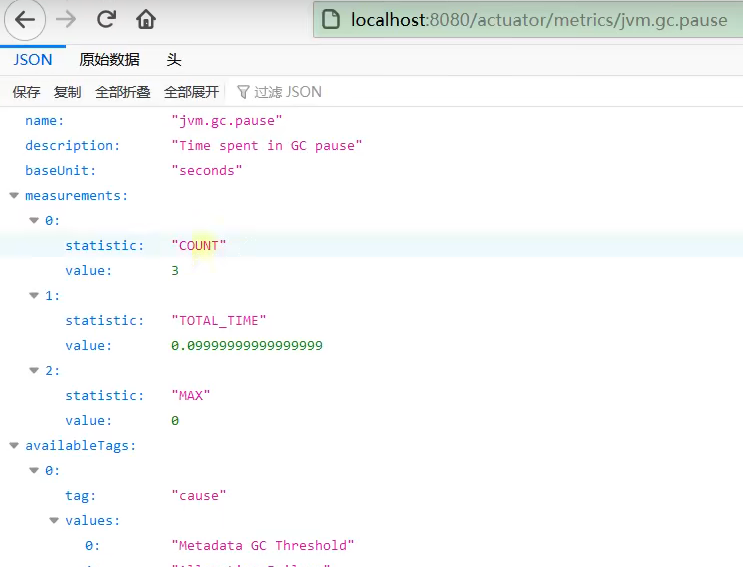
Task: Select the "TOTAL_TIME" statistic value
Action: (219, 321)
